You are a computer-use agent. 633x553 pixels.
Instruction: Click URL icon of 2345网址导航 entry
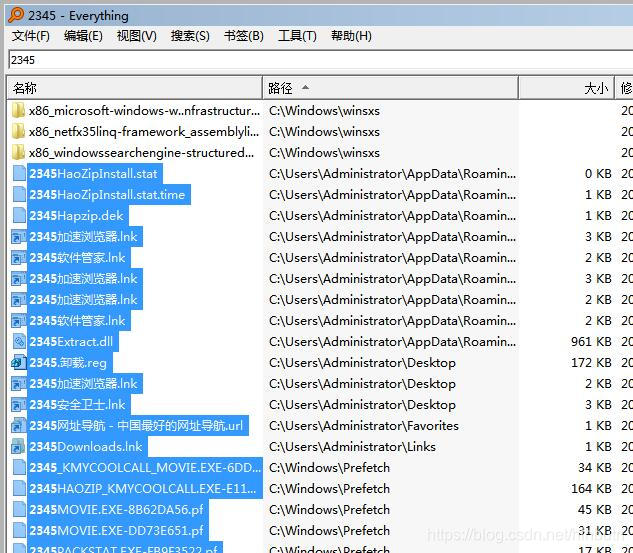[18, 426]
